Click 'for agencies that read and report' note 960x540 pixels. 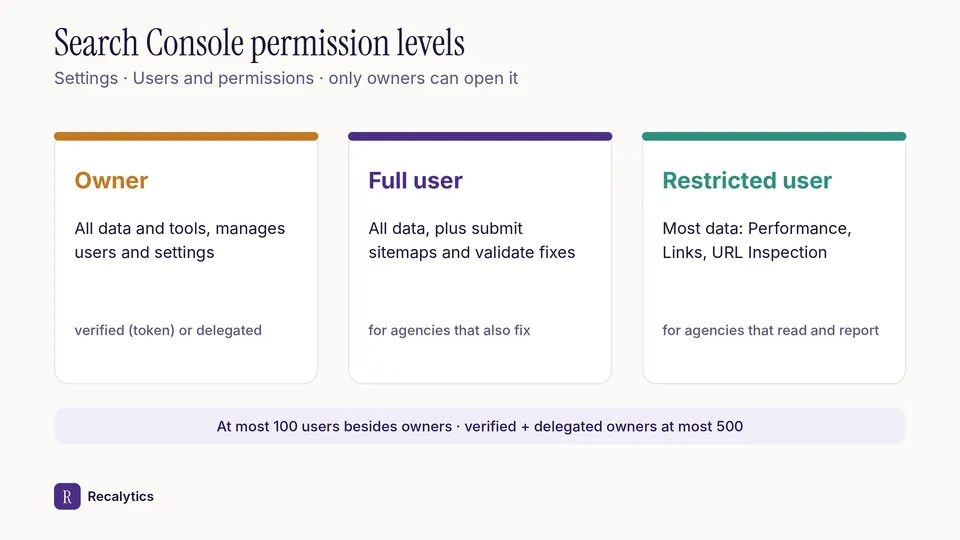[770, 331]
